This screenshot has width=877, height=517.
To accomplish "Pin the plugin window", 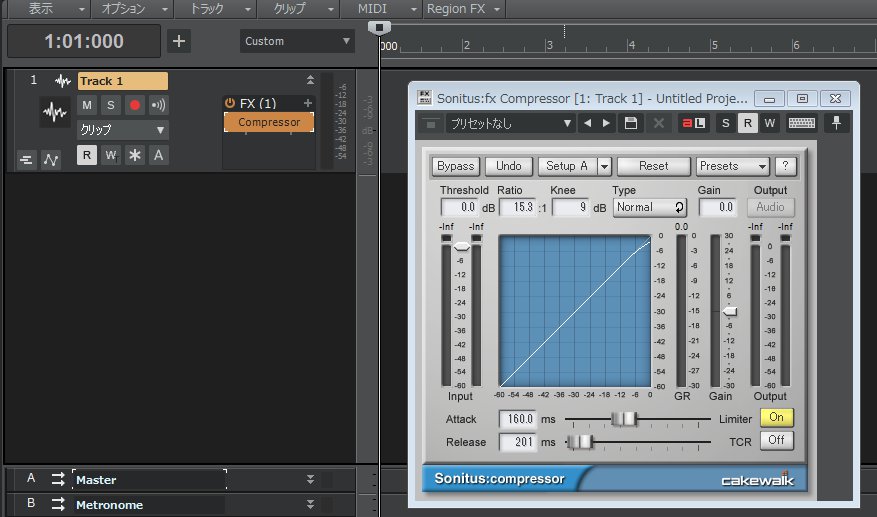I will tap(836, 123).
